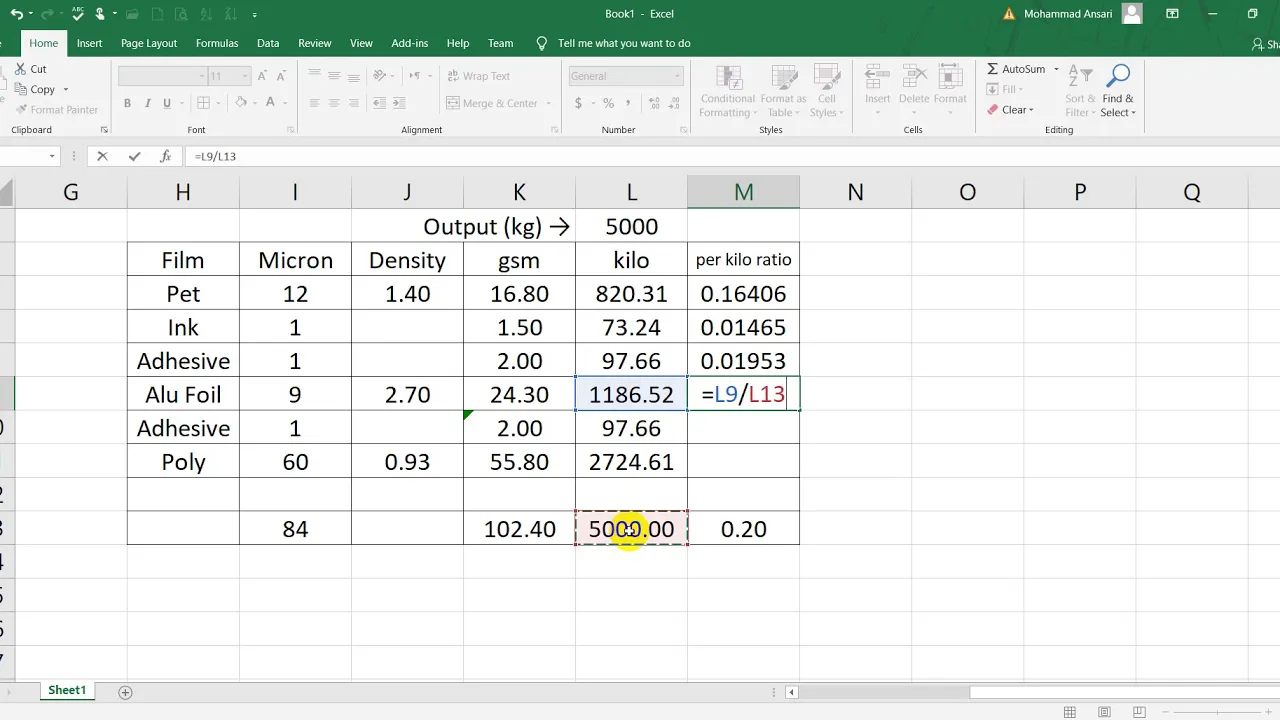Click the Decrease Font Size icon

(282, 76)
